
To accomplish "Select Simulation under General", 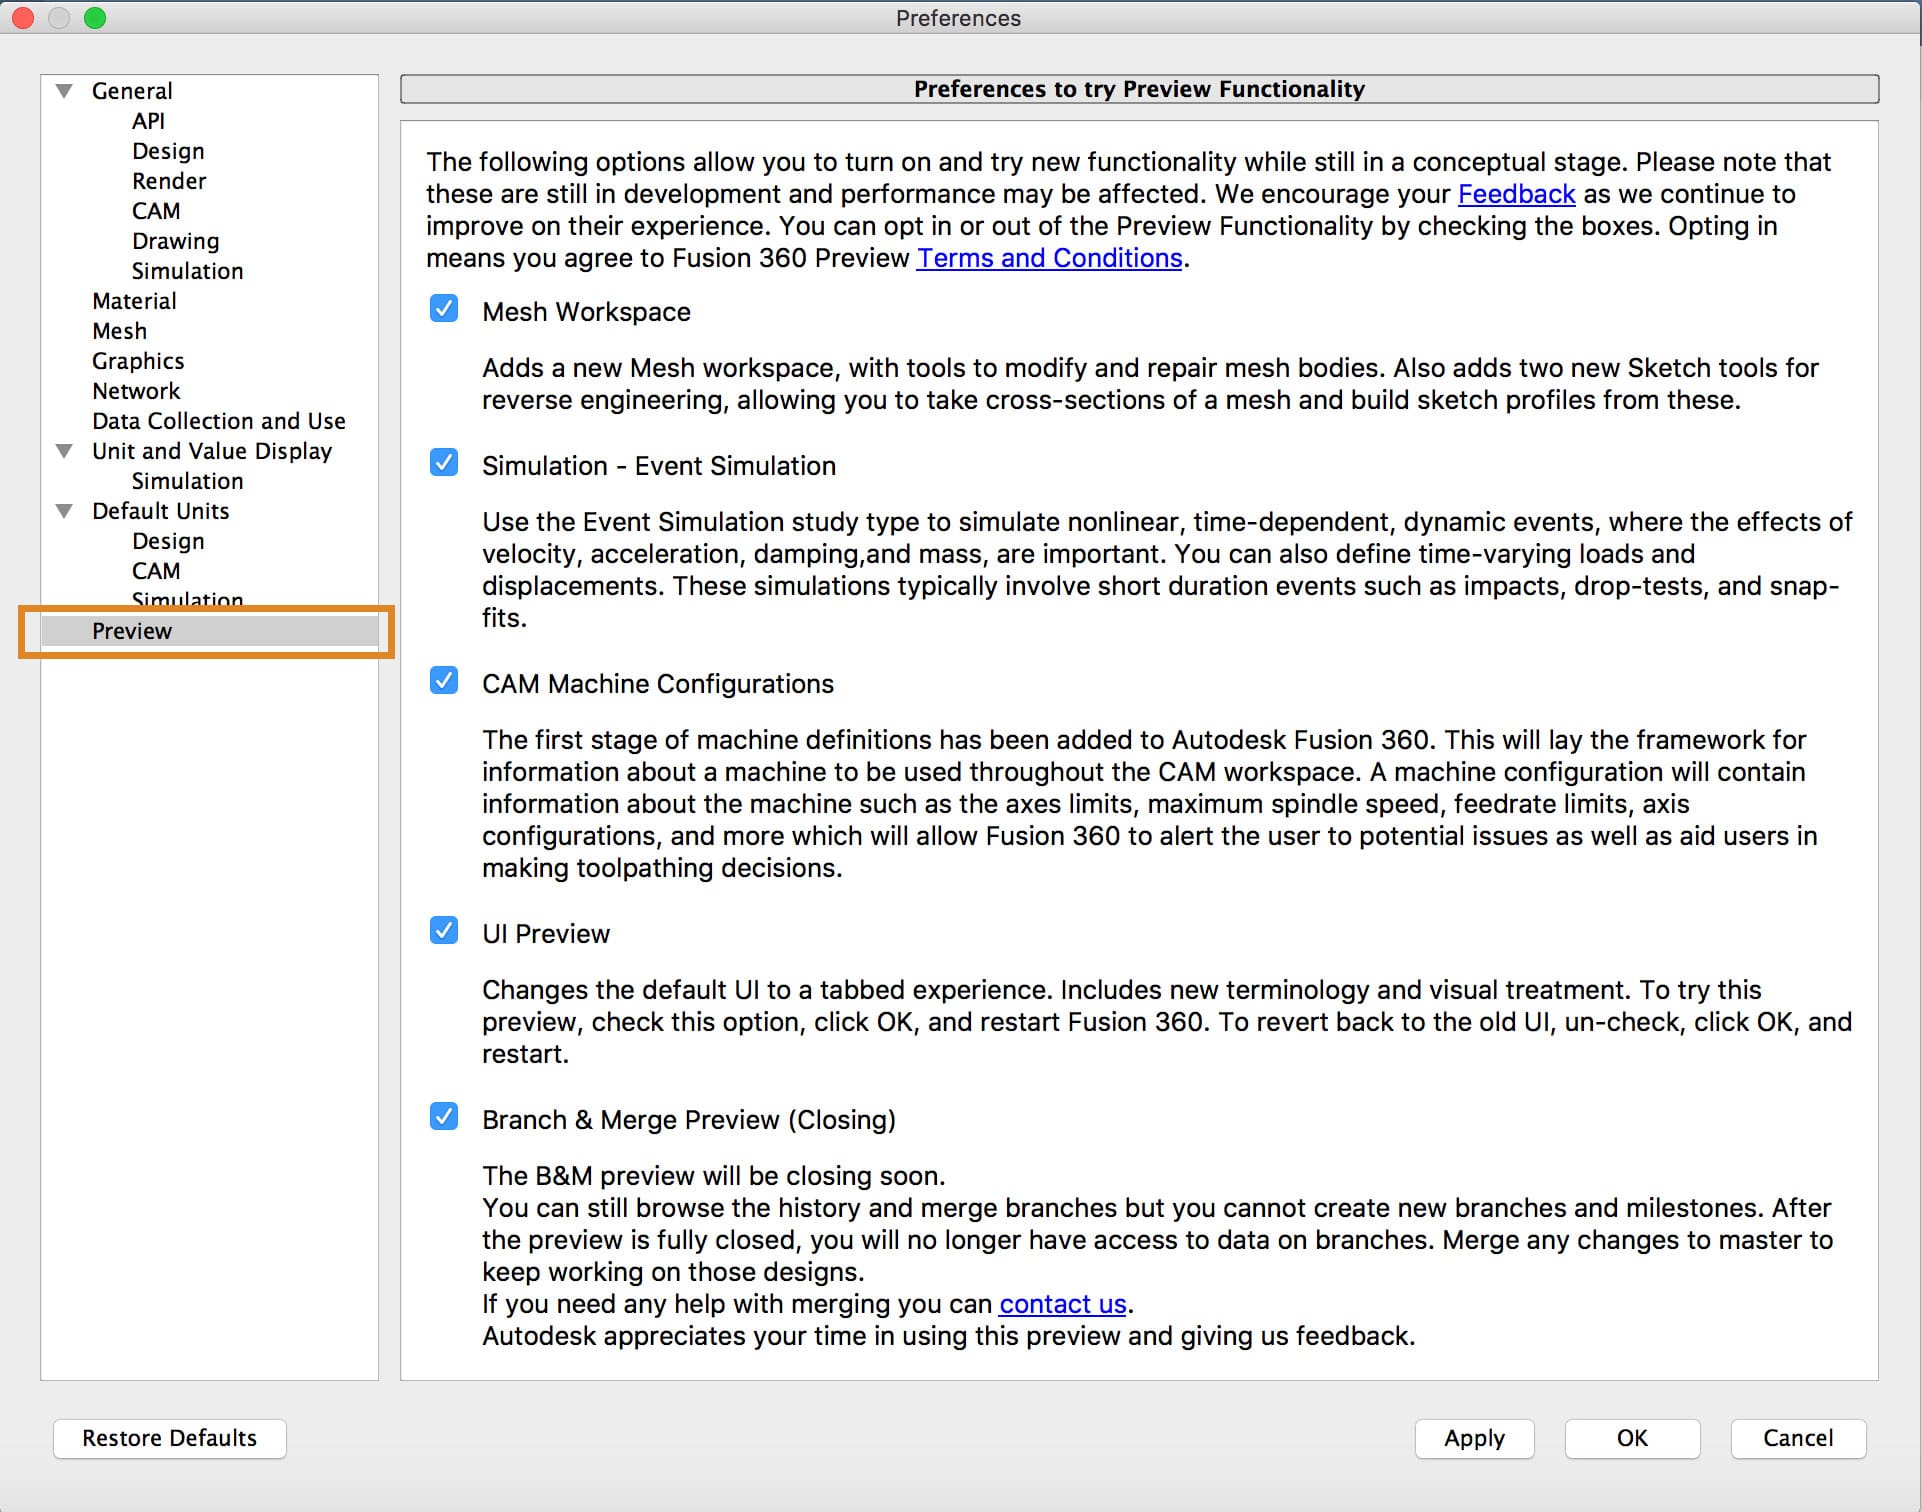I will coord(187,271).
